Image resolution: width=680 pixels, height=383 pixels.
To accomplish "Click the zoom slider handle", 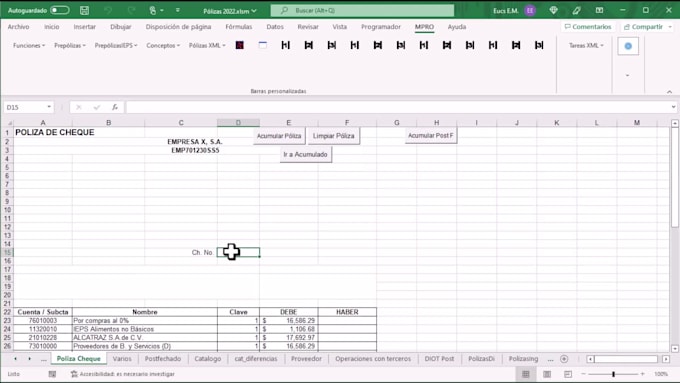I will click(613, 374).
